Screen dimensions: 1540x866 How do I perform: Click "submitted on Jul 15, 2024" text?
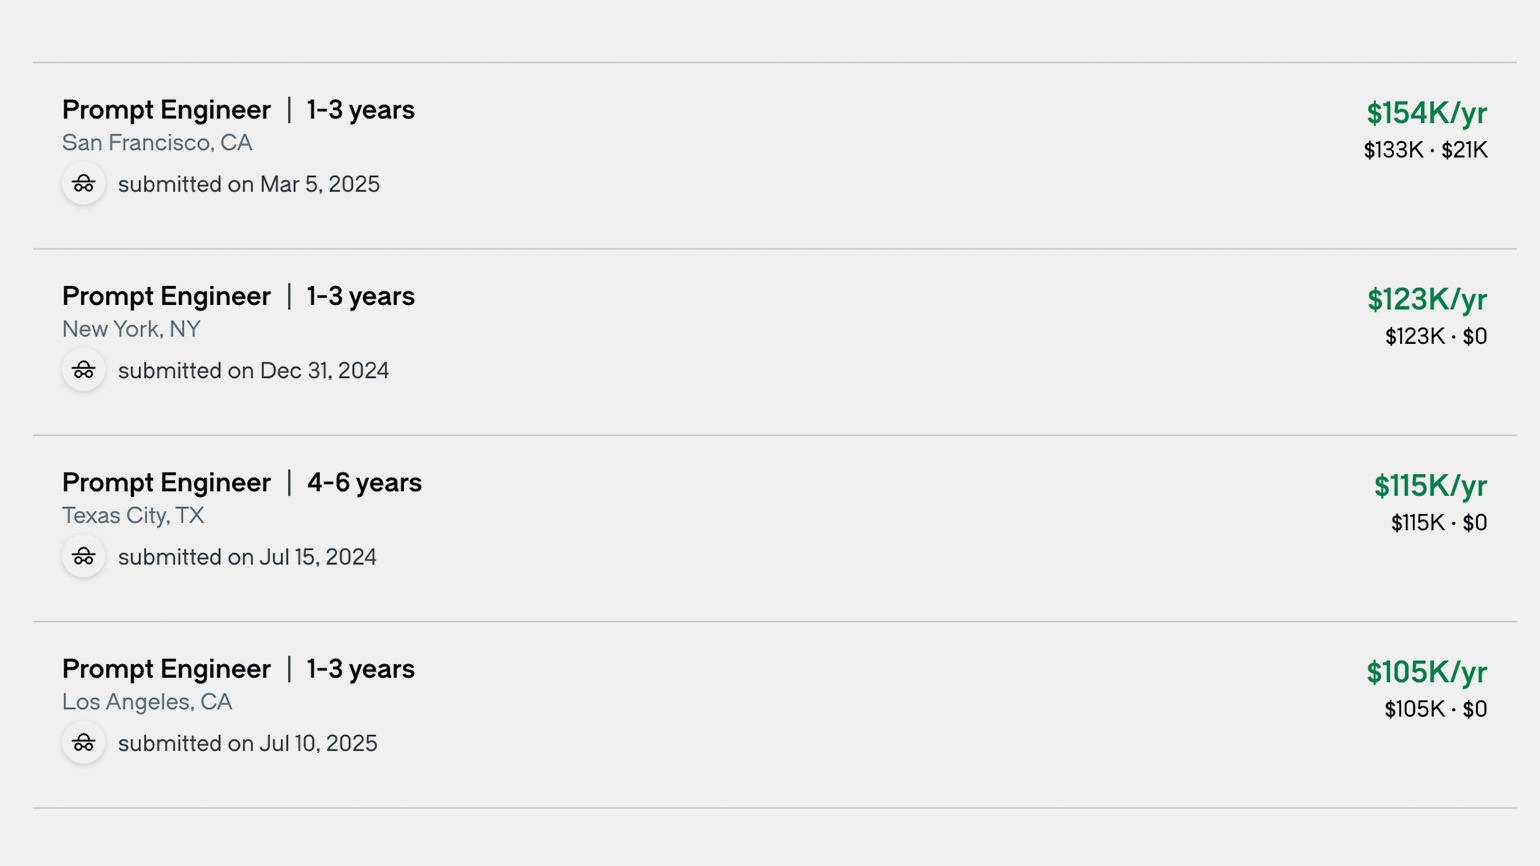click(x=247, y=557)
